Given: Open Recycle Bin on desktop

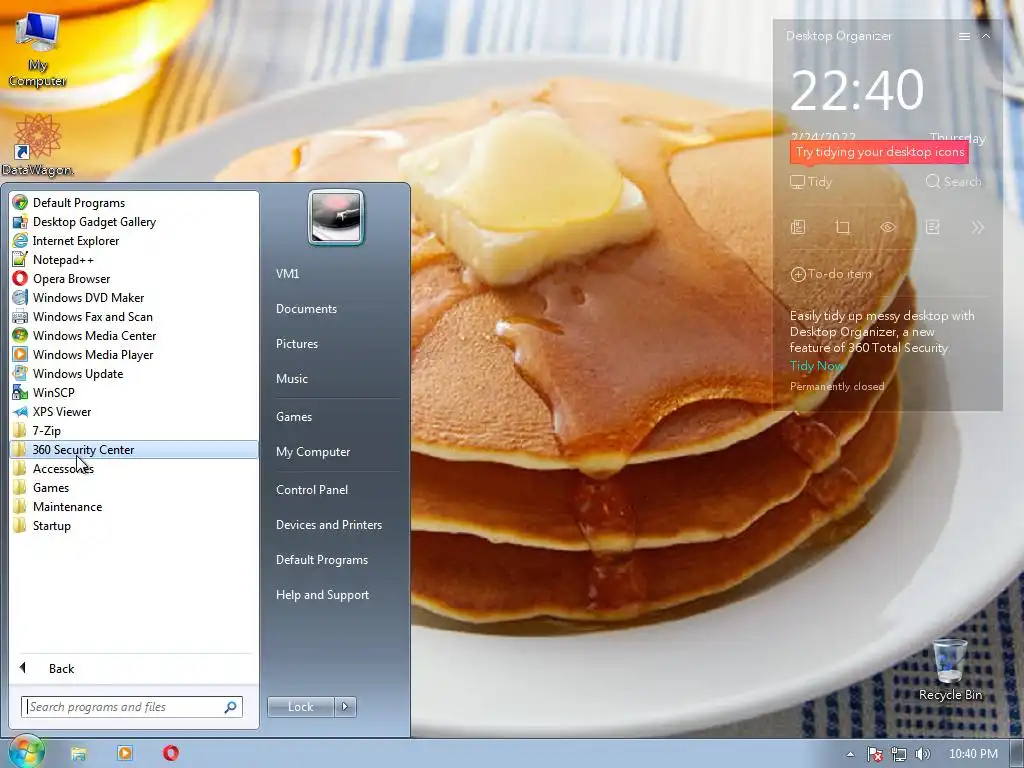Looking at the screenshot, I should click(950, 670).
